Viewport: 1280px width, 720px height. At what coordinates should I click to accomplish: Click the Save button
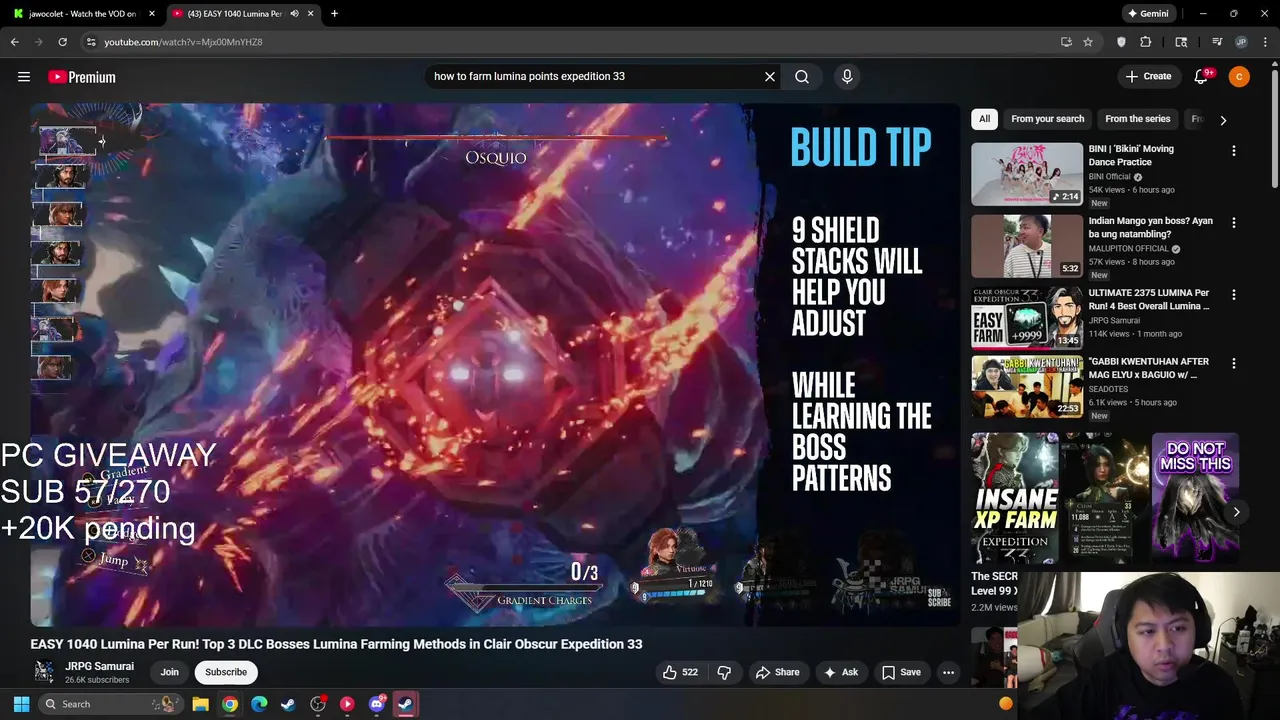coord(901,672)
